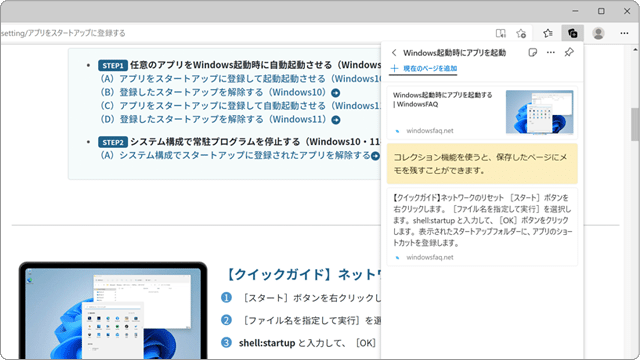
Task: Click 現在のページを追加 link
Action: click(x=424, y=69)
